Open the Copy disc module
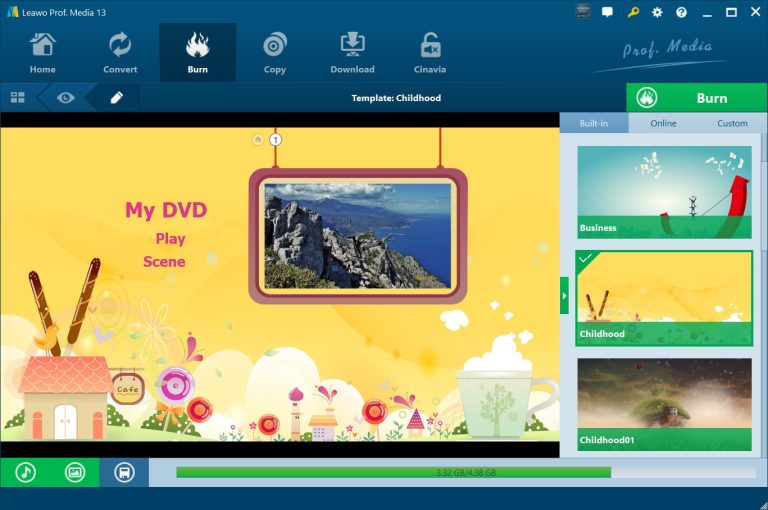 pyautogui.click(x=275, y=53)
